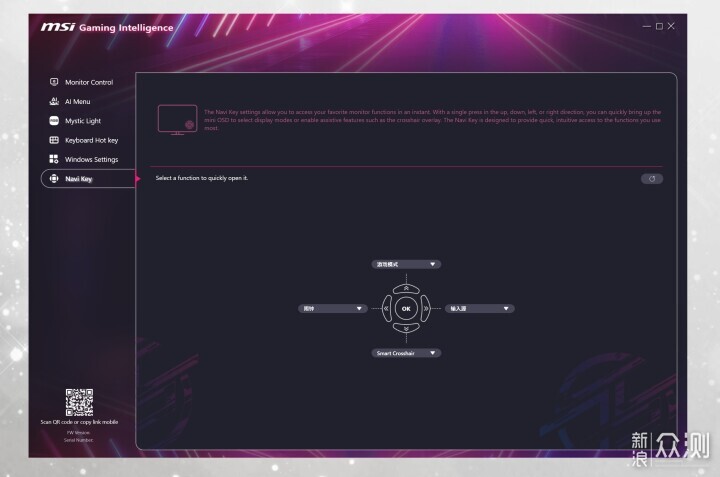Screen dimensions: 720x477
Task: Open the left-direction function dropdown
Action: (x=332, y=309)
